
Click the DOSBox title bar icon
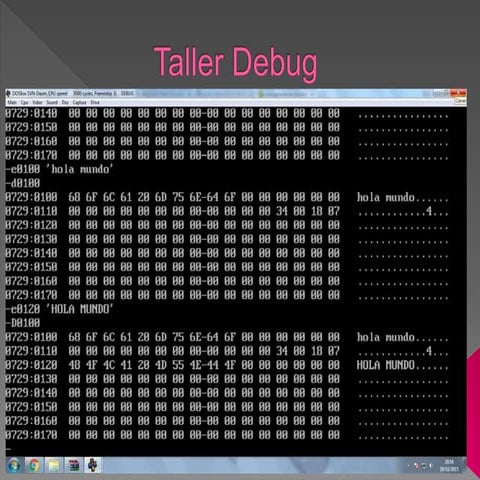click(x=8, y=94)
